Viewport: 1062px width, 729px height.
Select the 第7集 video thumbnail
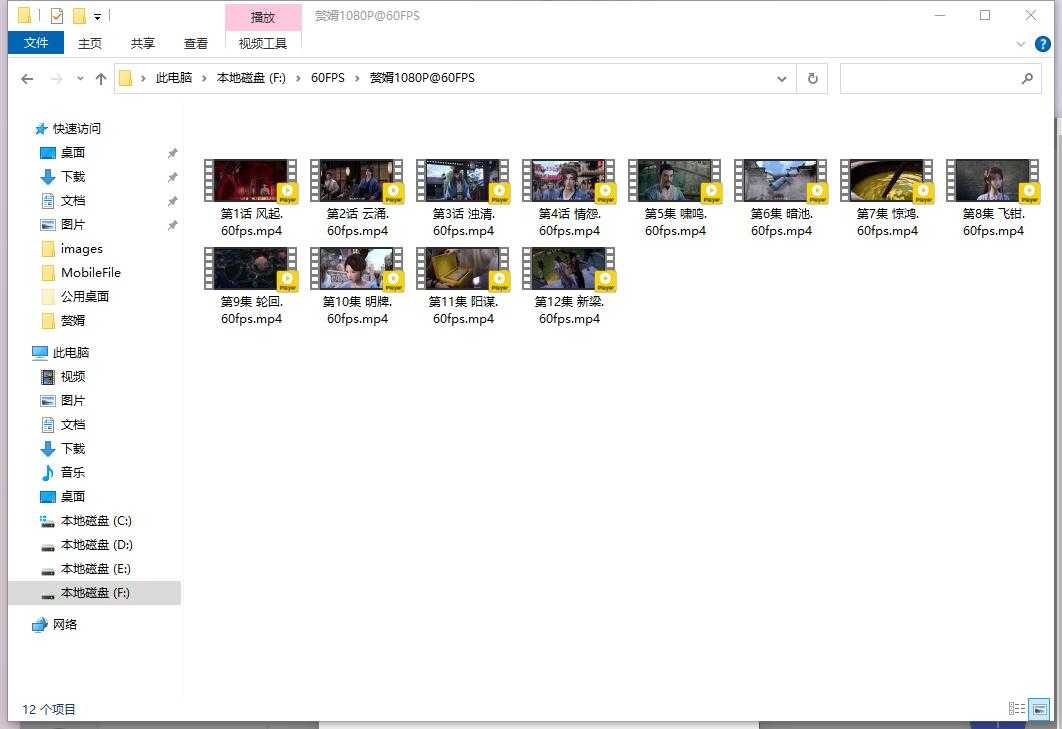(887, 182)
